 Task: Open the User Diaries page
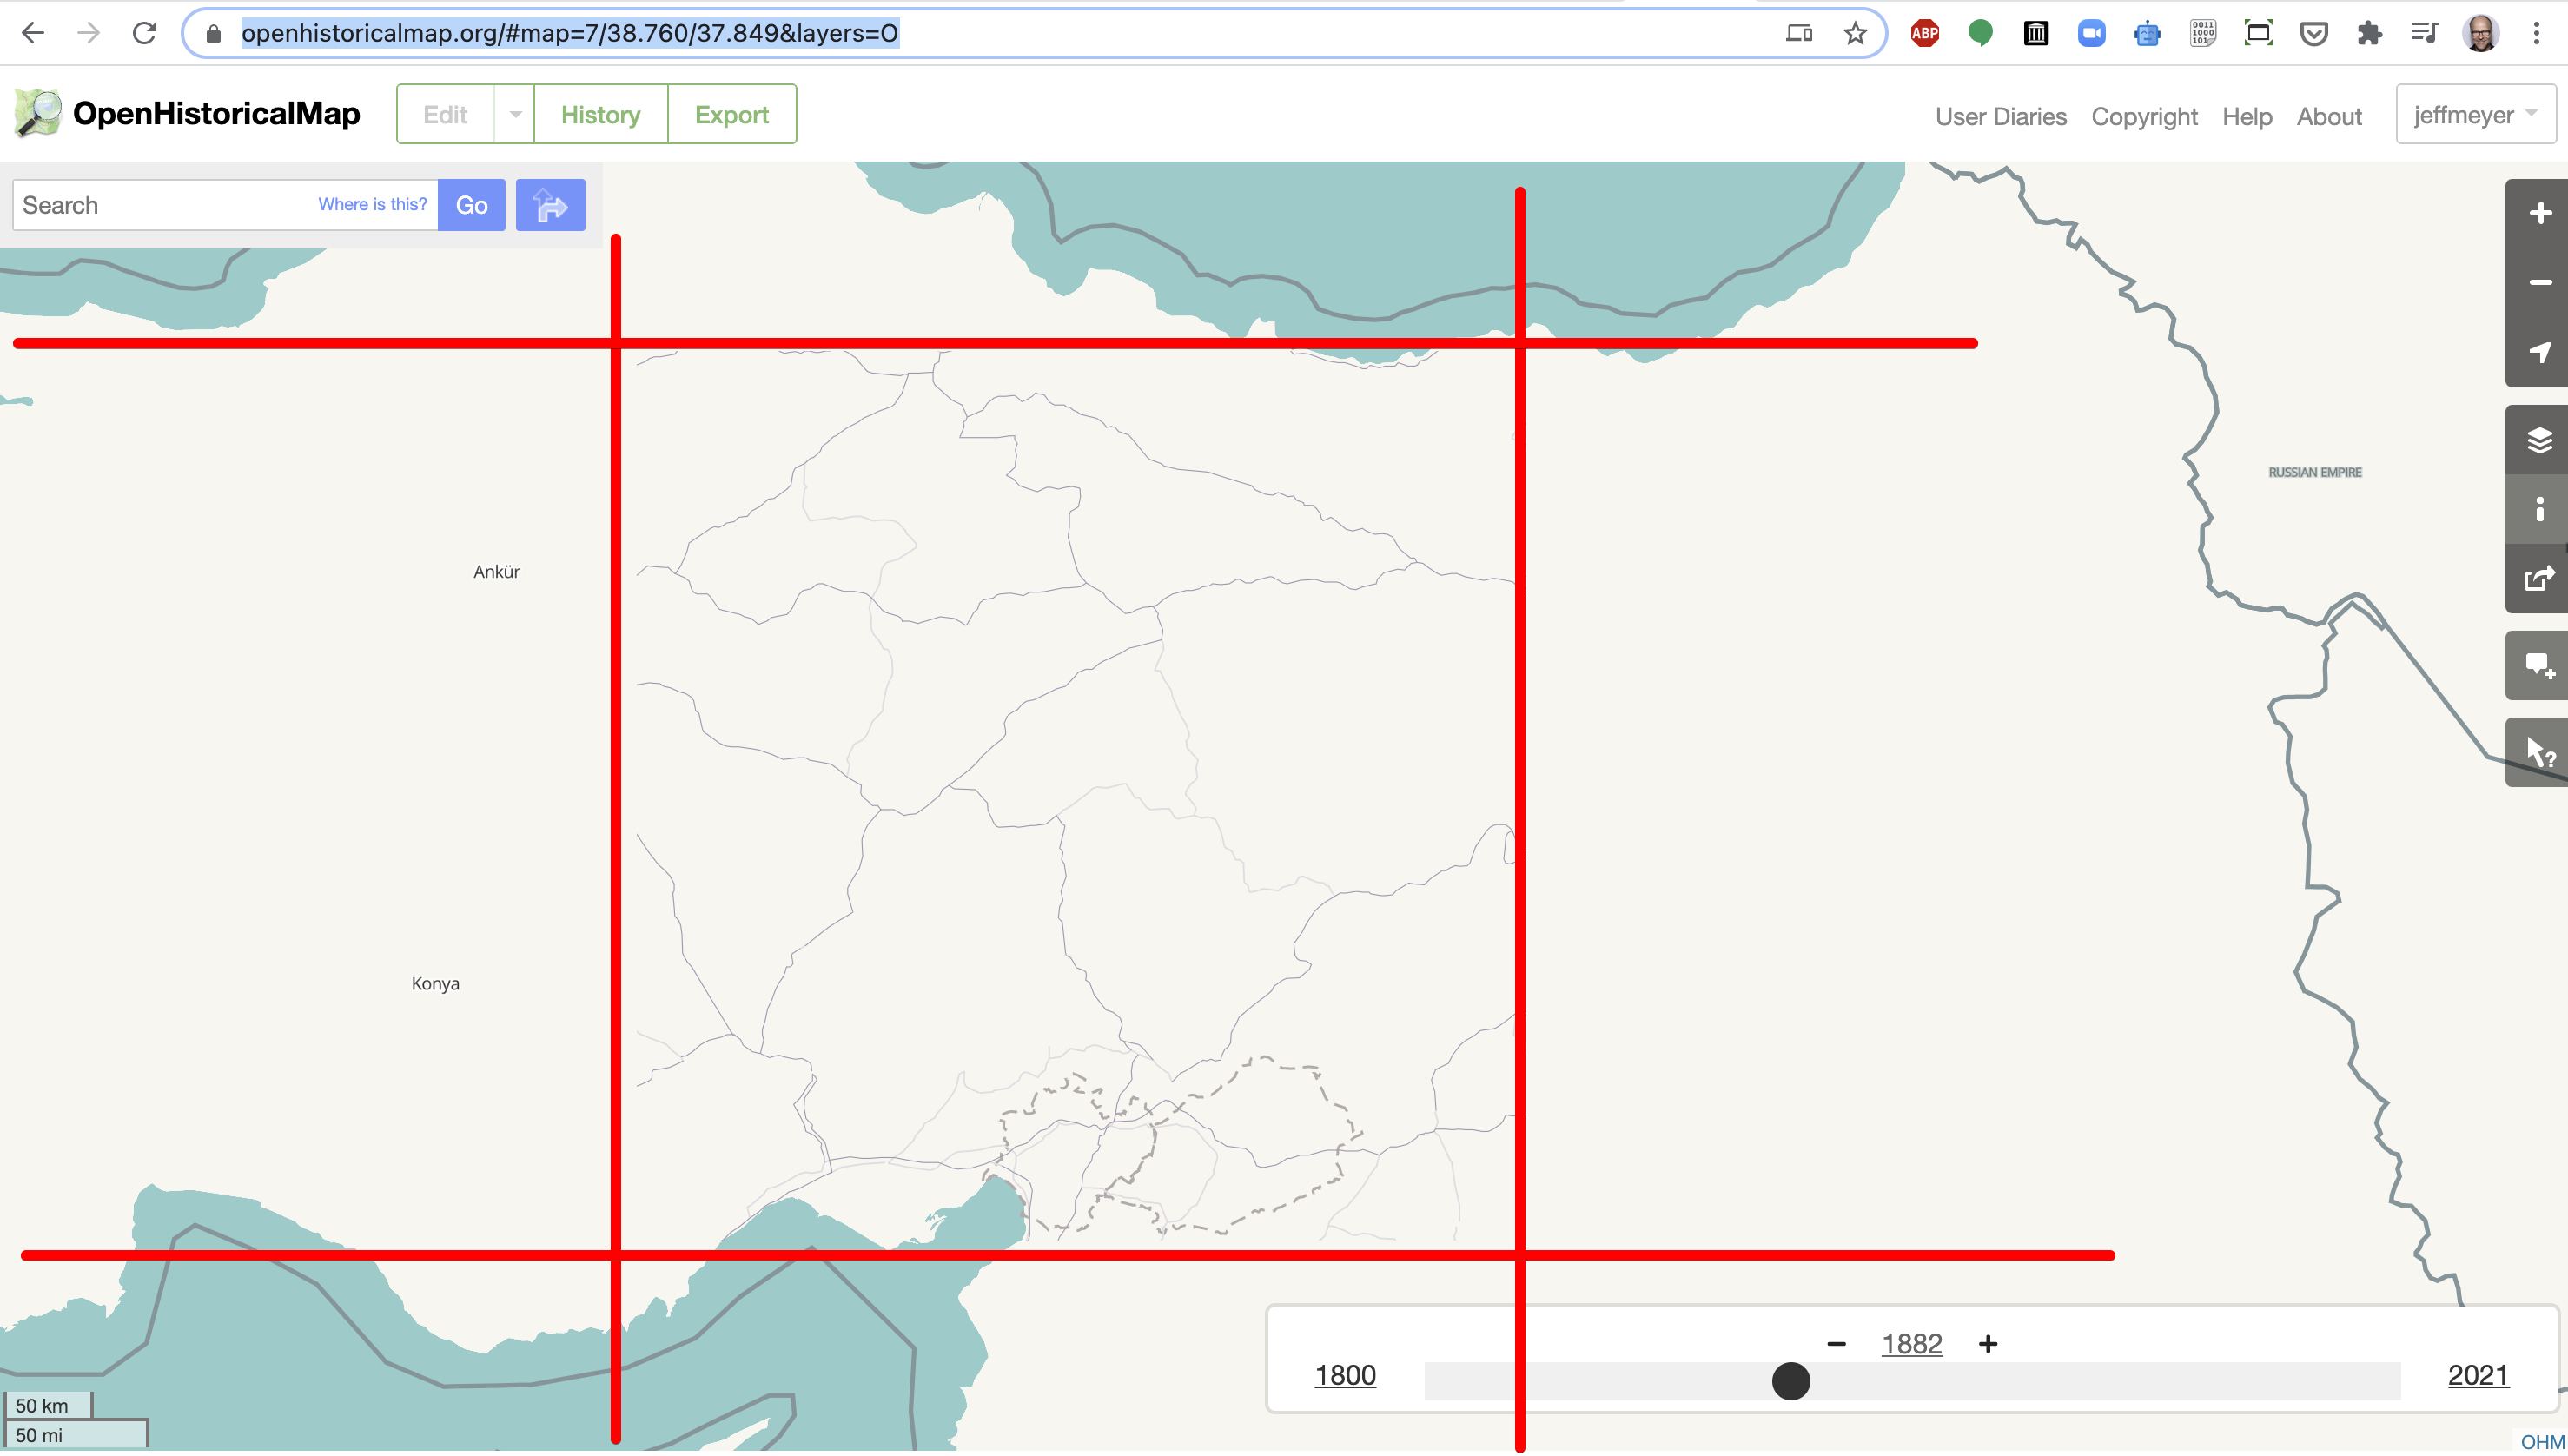pos(2000,116)
